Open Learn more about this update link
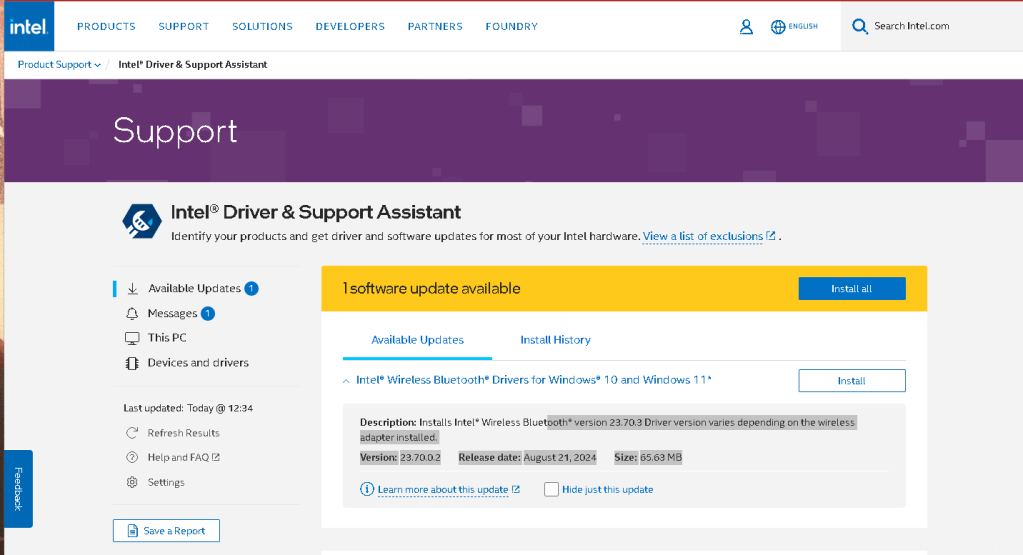The image size is (1023, 555). point(443,490)
